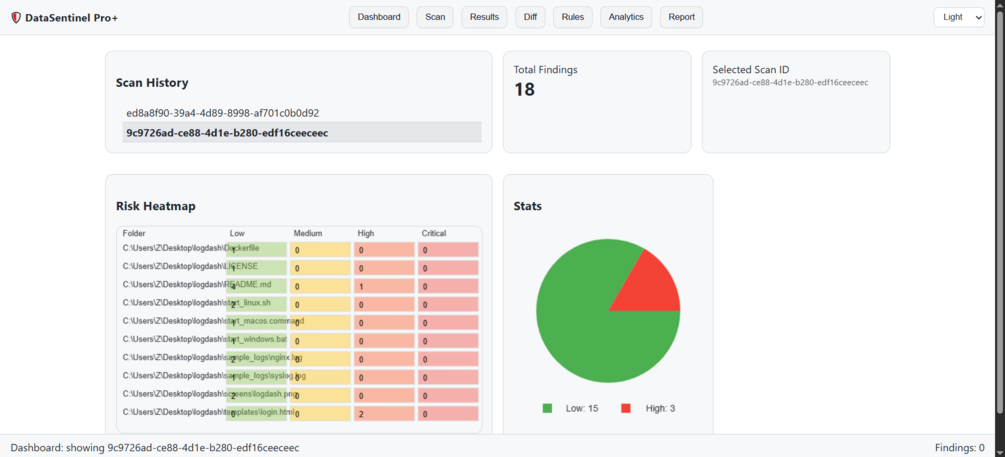Screen dimensions: 1005x457
Task: Go to the Scan page
Action: click(435, 17)
